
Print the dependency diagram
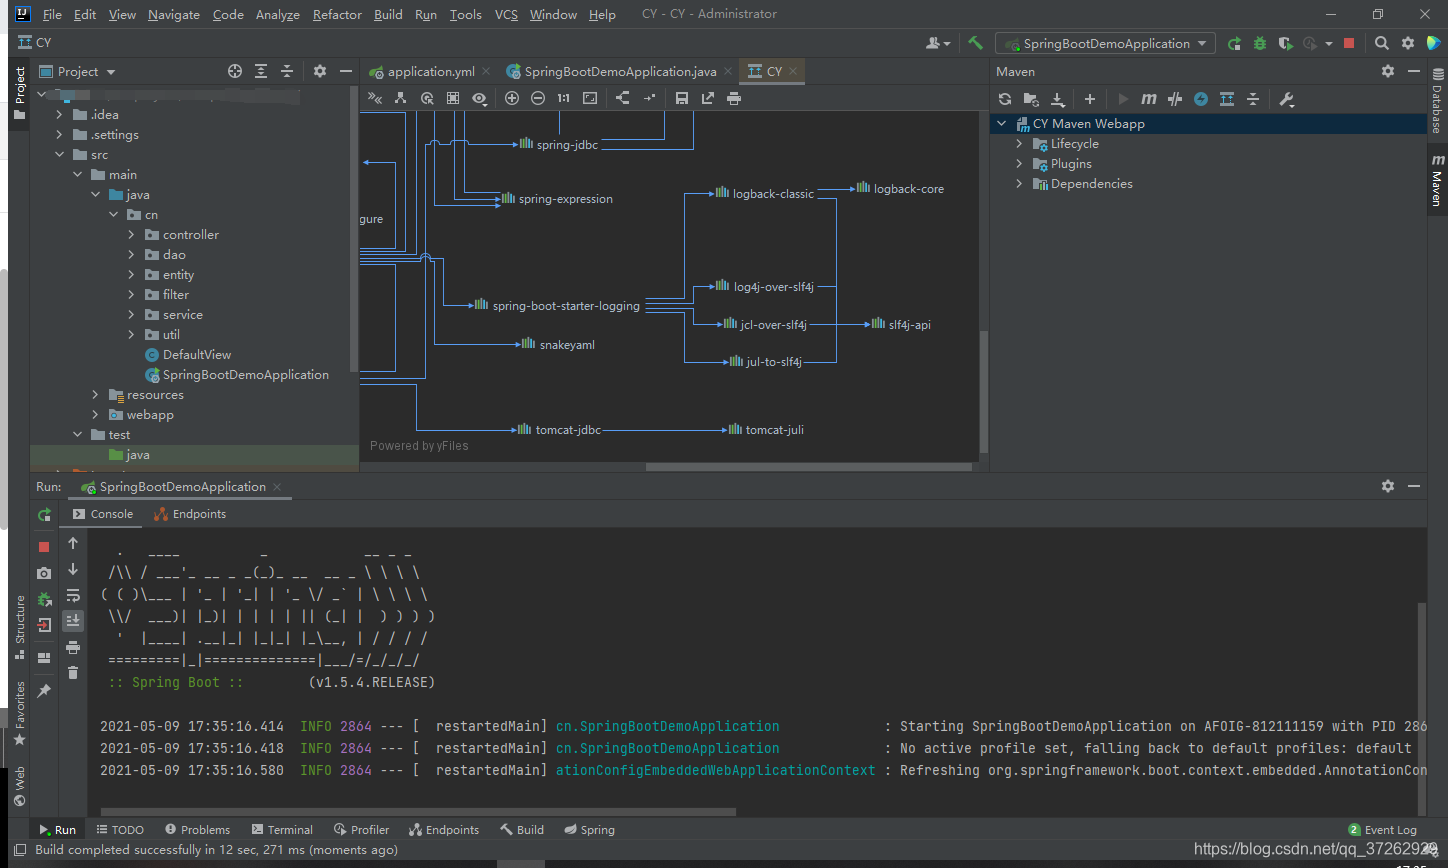[734, 98]
